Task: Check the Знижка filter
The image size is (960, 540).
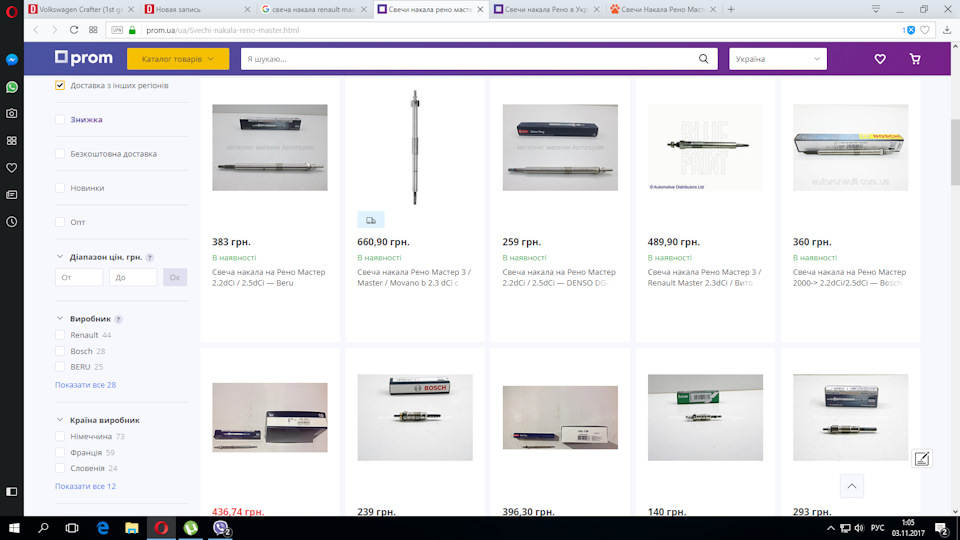Action: (x=59, y=119)
